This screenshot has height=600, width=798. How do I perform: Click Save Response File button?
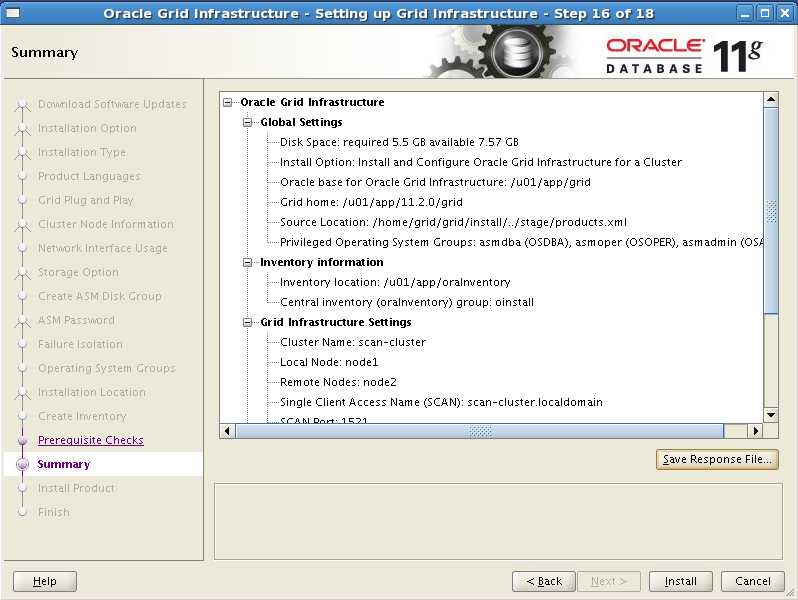point(717,459)
